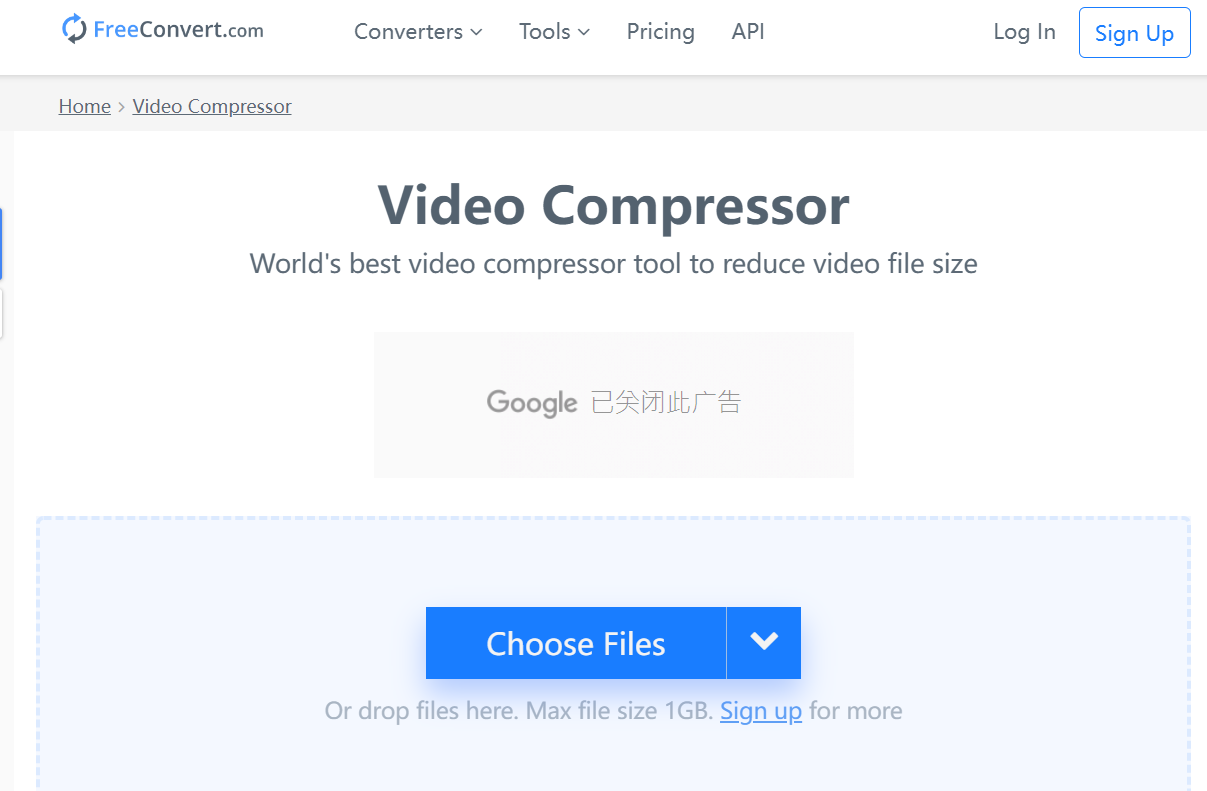Click the Google logo in the closed ad
The height and width of the screenshot is (791, 1207).
point(532,403)
